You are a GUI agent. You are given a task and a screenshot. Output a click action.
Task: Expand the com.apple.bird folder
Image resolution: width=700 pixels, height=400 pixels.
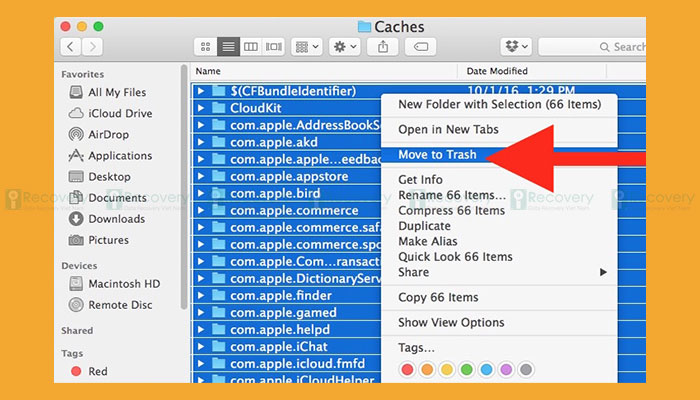[x=201, y=193]
